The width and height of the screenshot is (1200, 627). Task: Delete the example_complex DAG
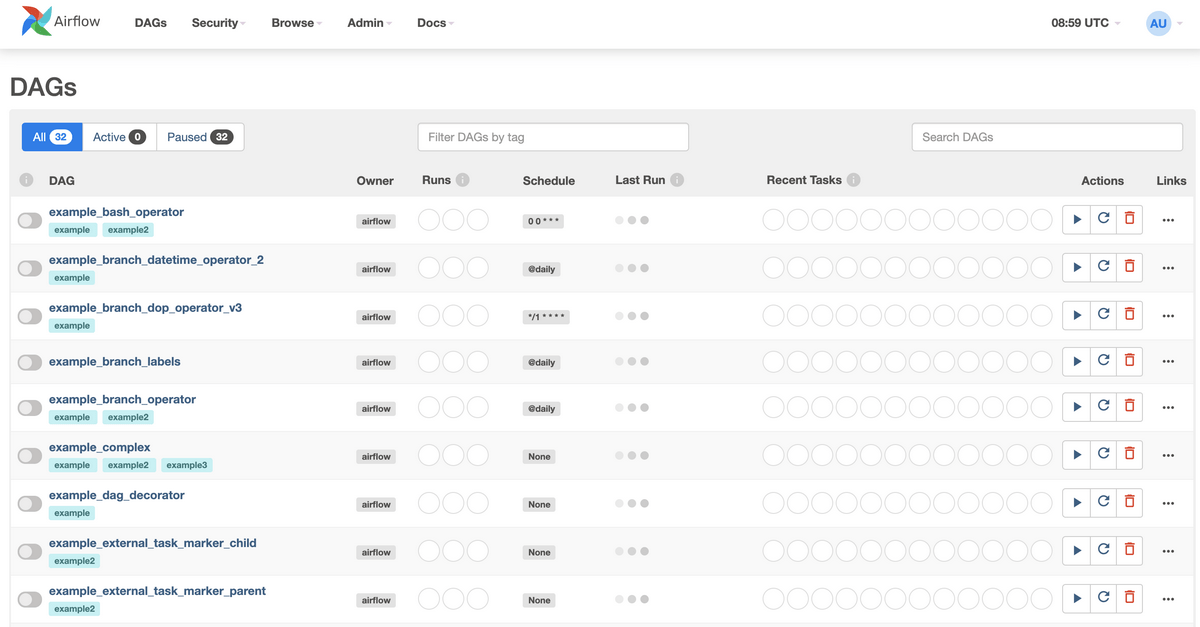[1129, 455]
